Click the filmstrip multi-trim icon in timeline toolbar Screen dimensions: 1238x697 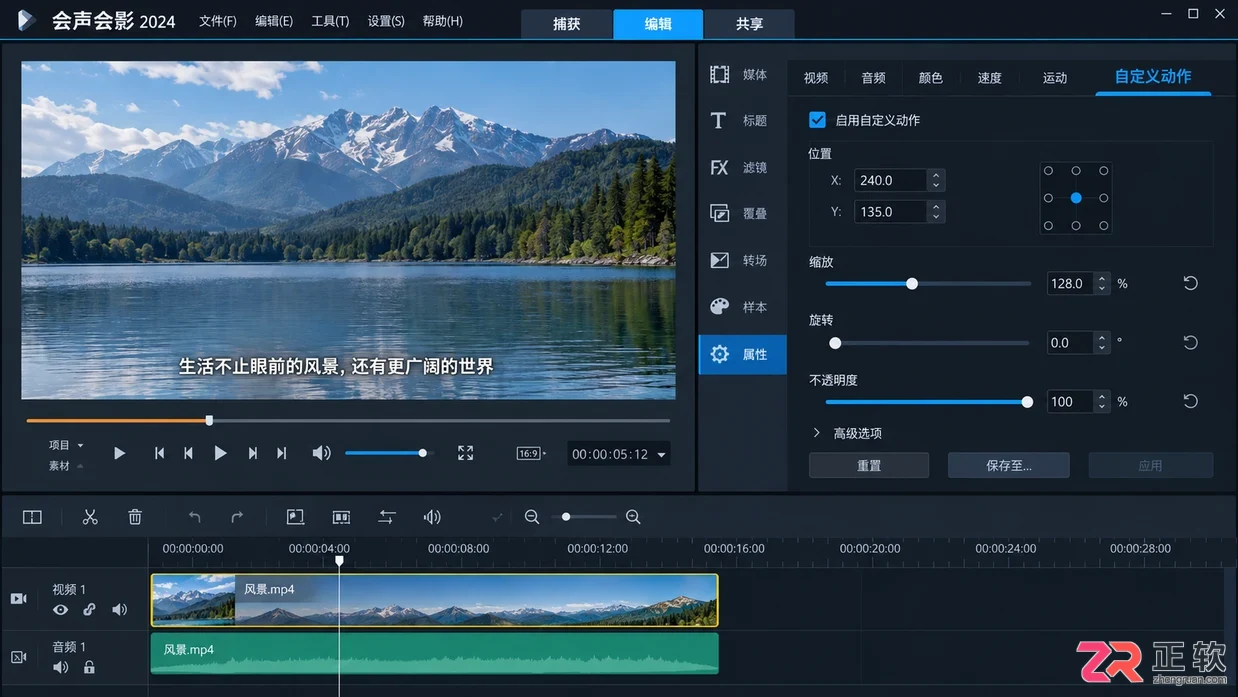point(341,517)
